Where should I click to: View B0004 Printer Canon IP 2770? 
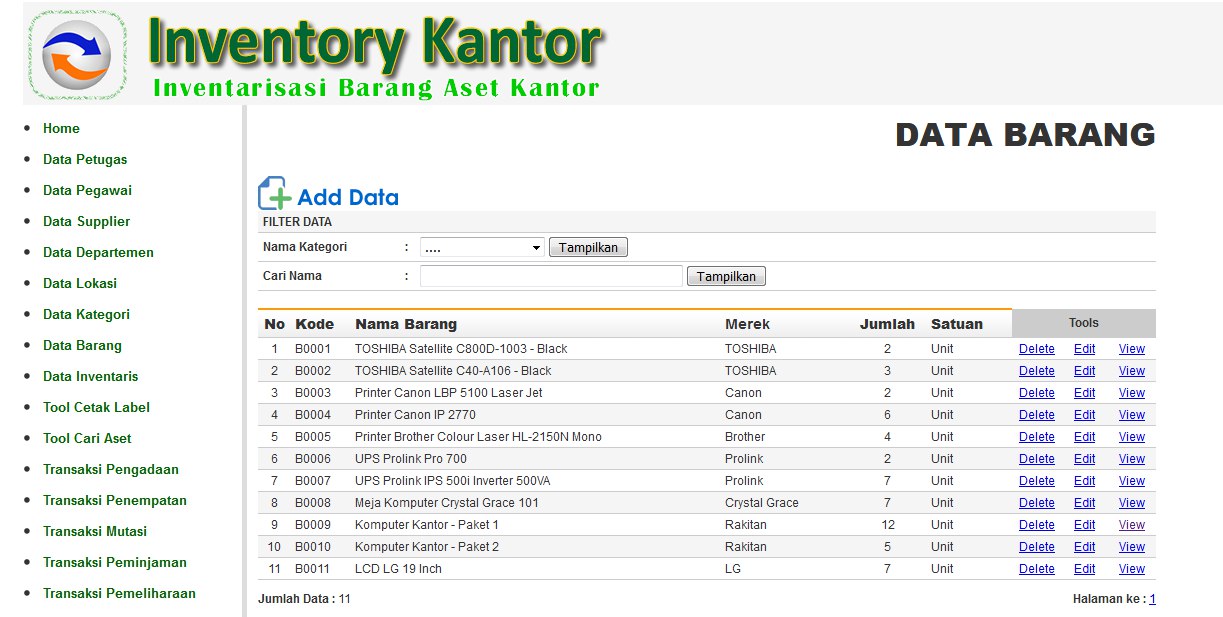pyautogui.click(x=1132, y=415)
